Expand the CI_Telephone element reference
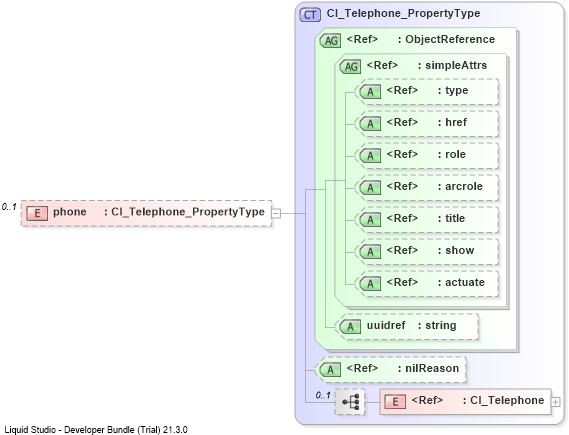This screenshot has height=435, width=569. point(555,402)
